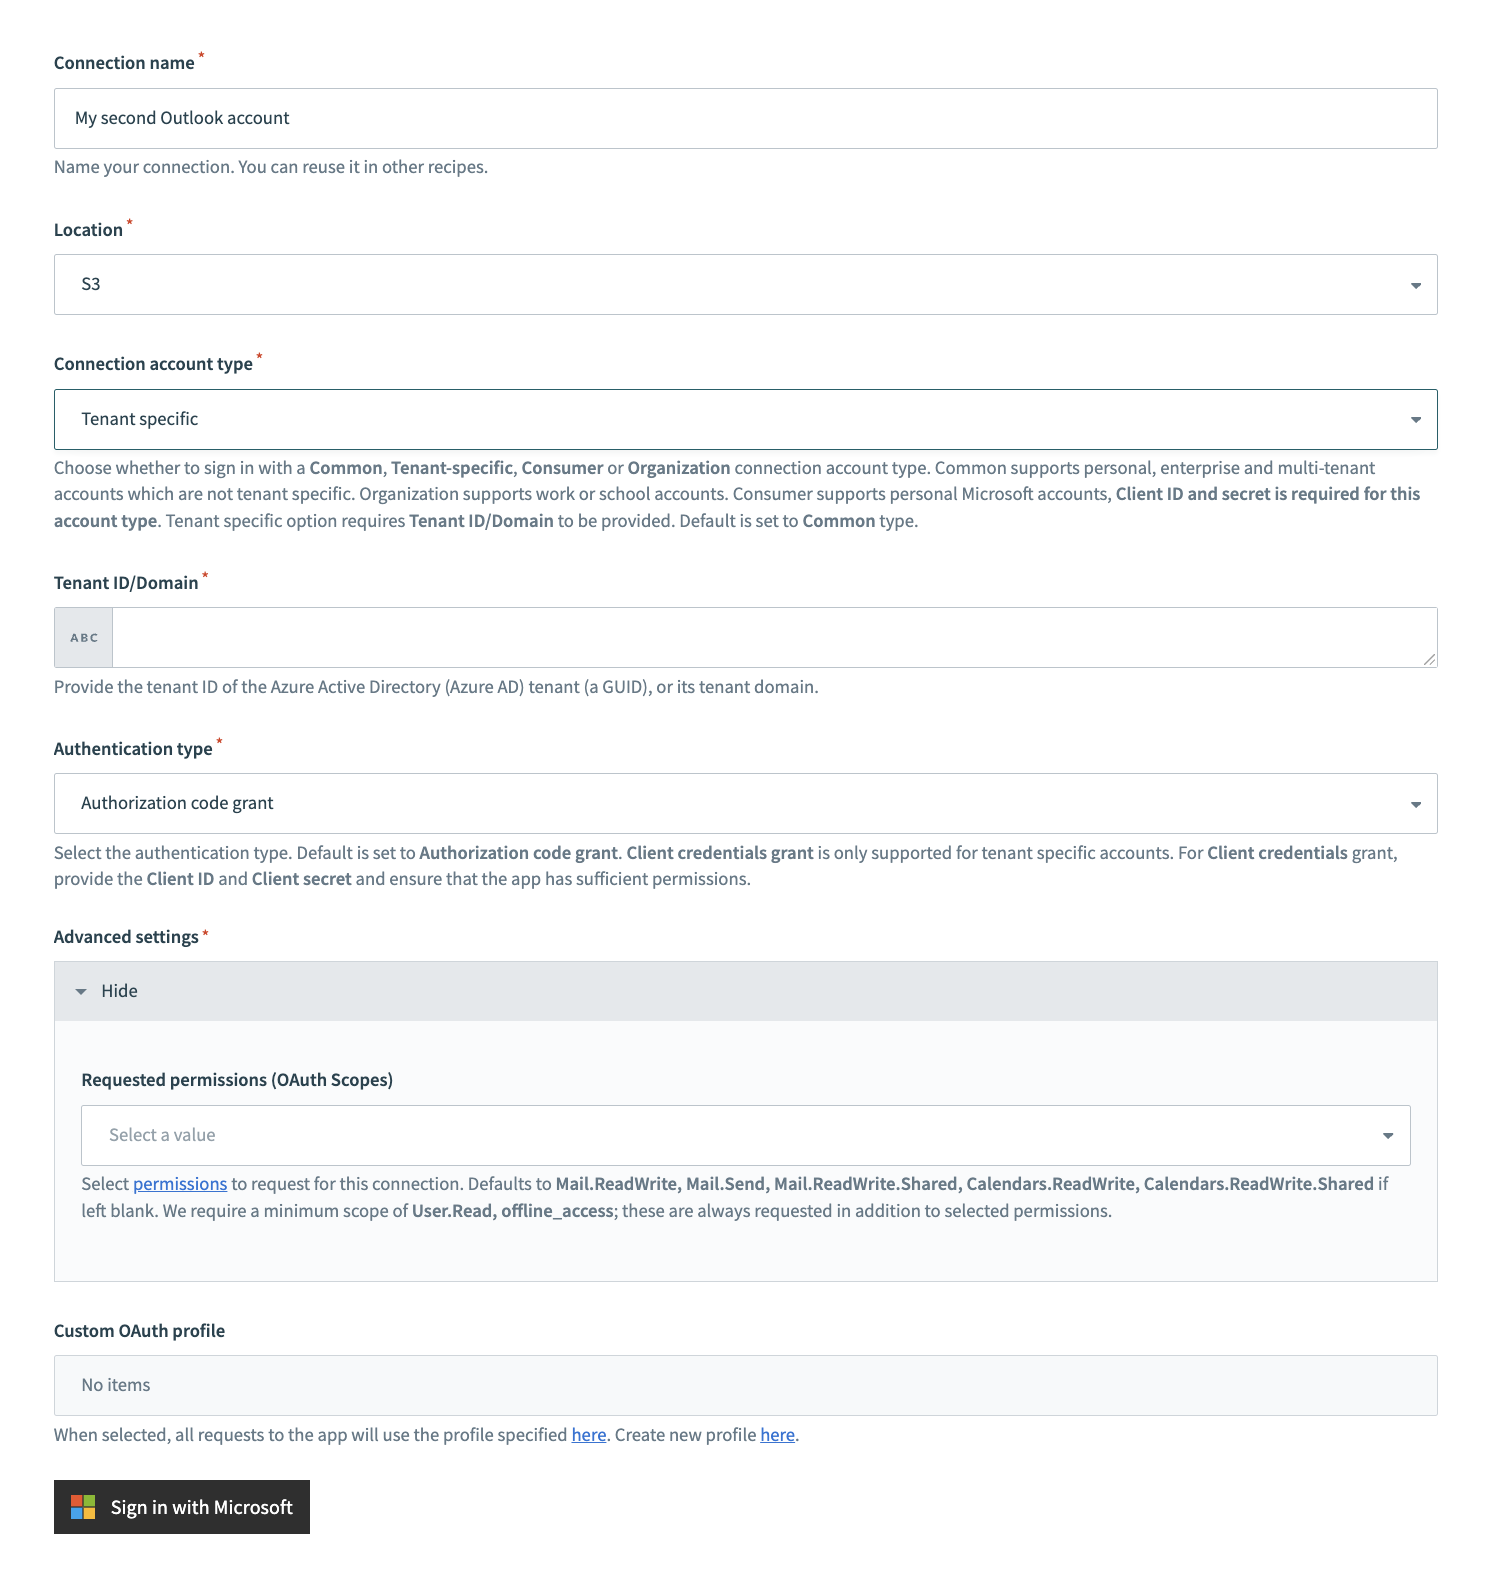Click the profile specified here link
Viewport: 1490px width, 1572px height.
click(588, 1434)
